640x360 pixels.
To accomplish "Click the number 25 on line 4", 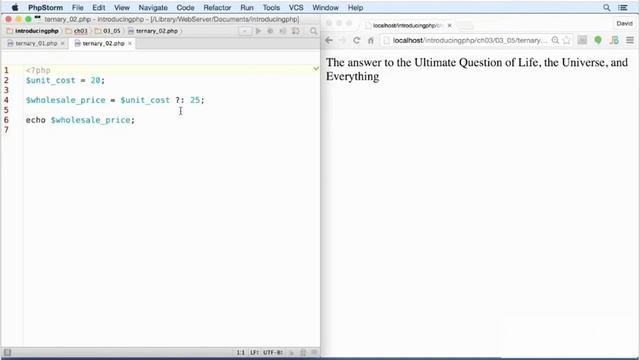I will (x=195, y=100).
